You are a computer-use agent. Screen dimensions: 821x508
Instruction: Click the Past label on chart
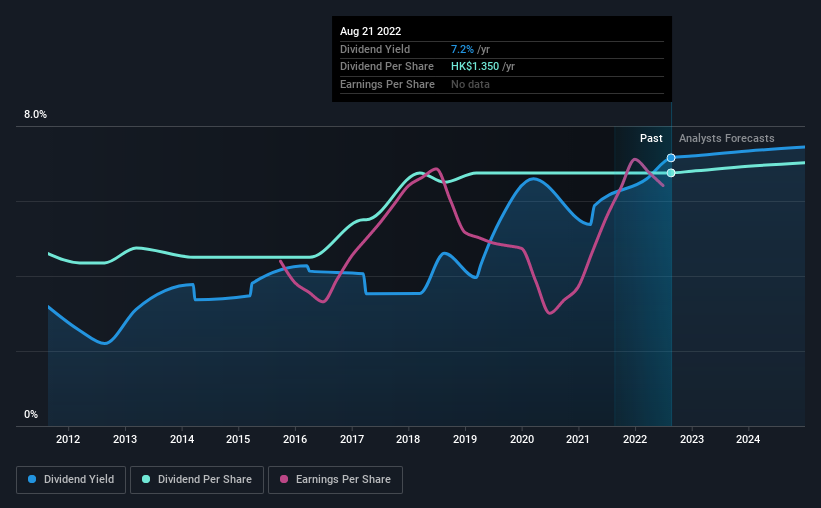point(651,138)
